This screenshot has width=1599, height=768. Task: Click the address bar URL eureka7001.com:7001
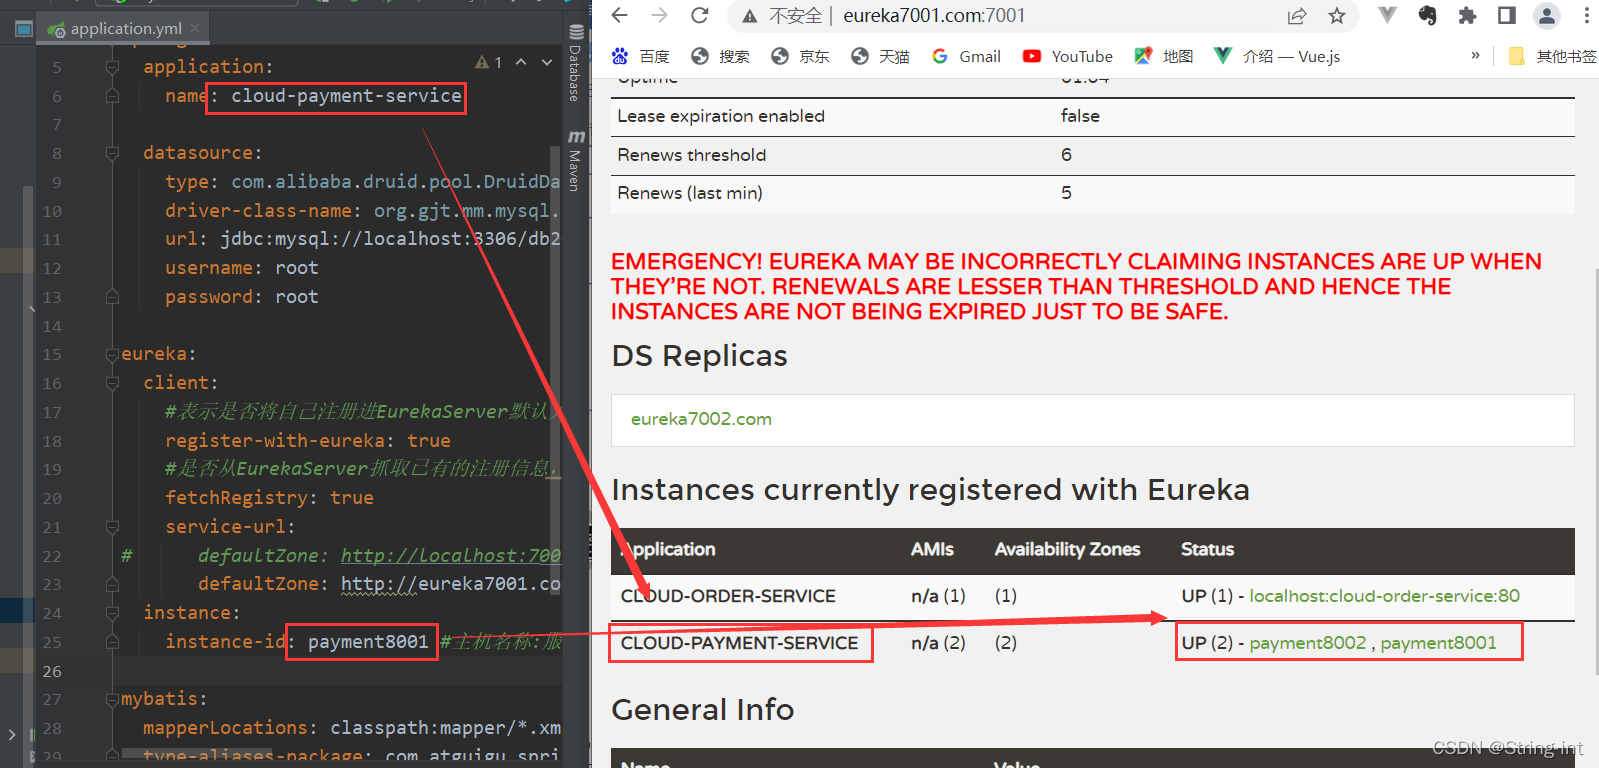click(934, 15)
